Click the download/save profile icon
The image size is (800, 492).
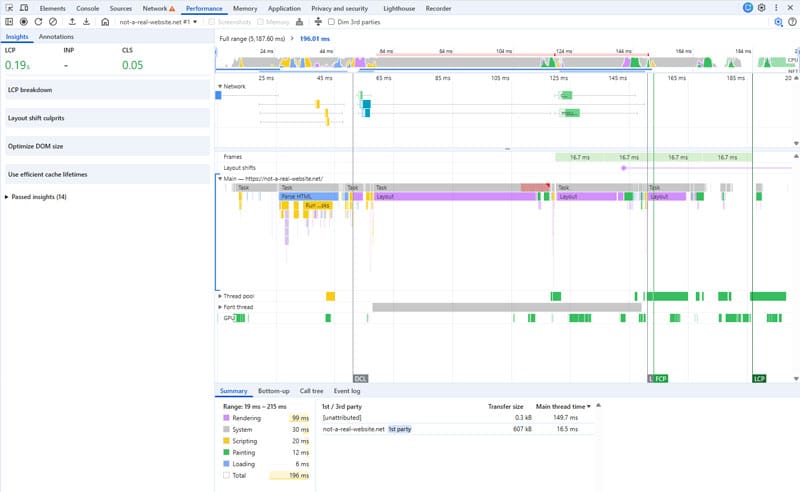(x=87, y=21)
